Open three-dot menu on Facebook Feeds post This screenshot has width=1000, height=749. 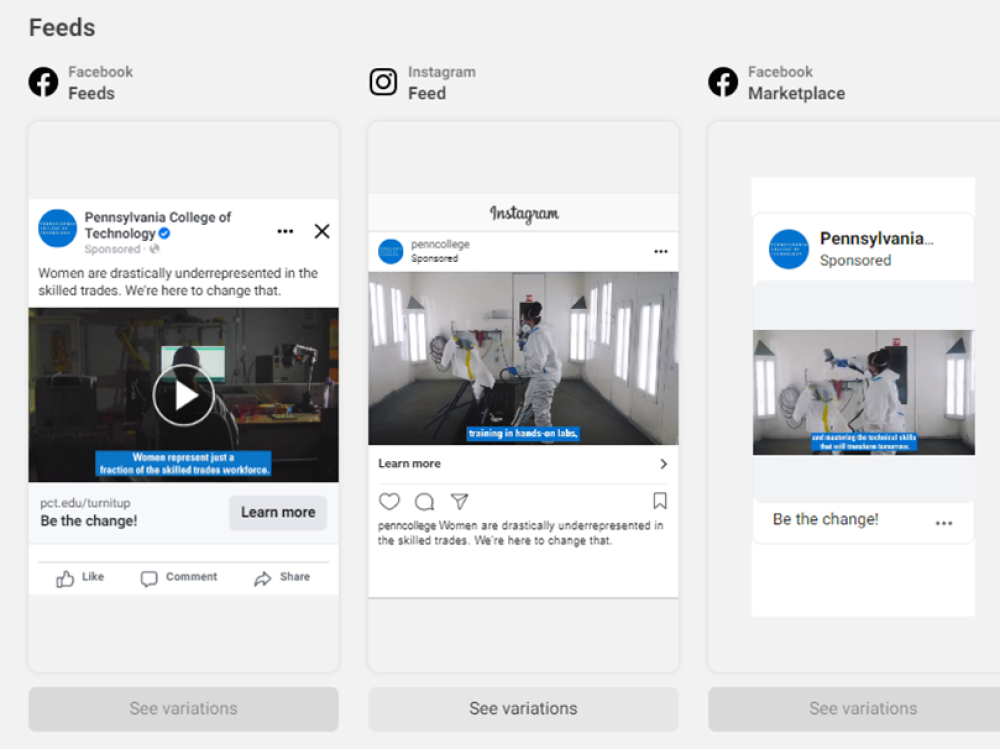(x=285, y=231)
